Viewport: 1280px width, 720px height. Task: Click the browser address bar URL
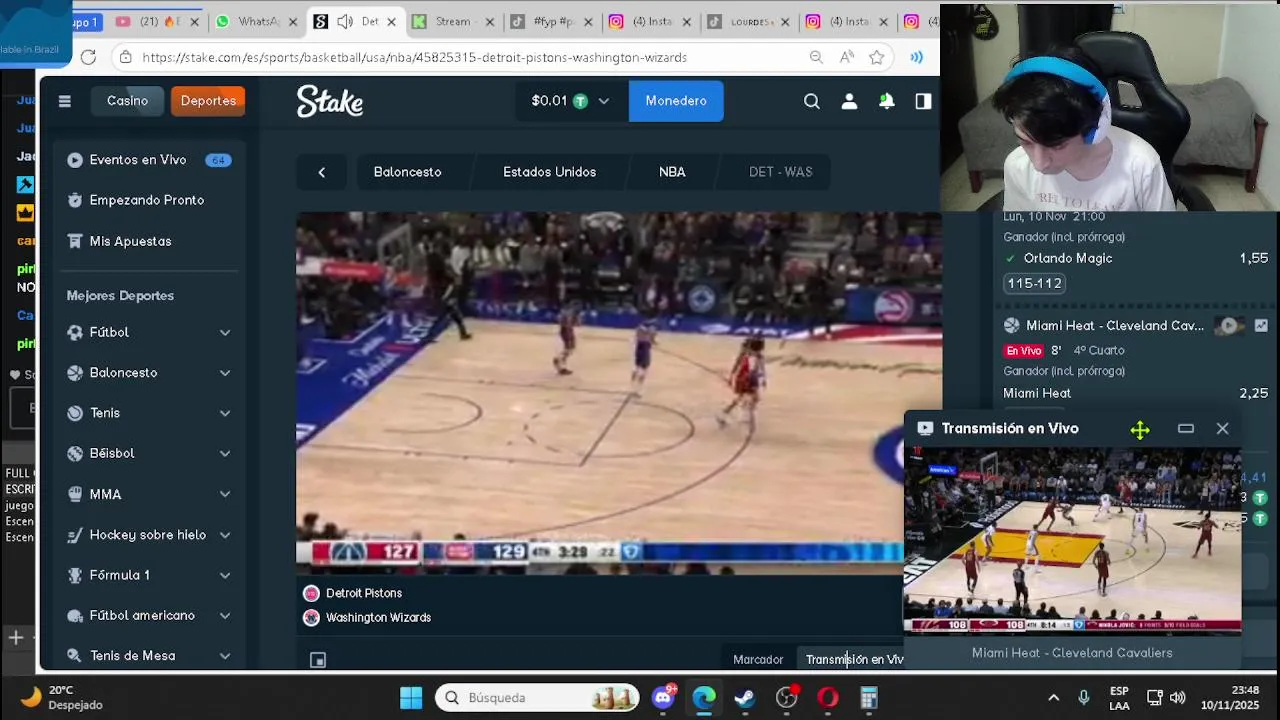coord(415,58)
